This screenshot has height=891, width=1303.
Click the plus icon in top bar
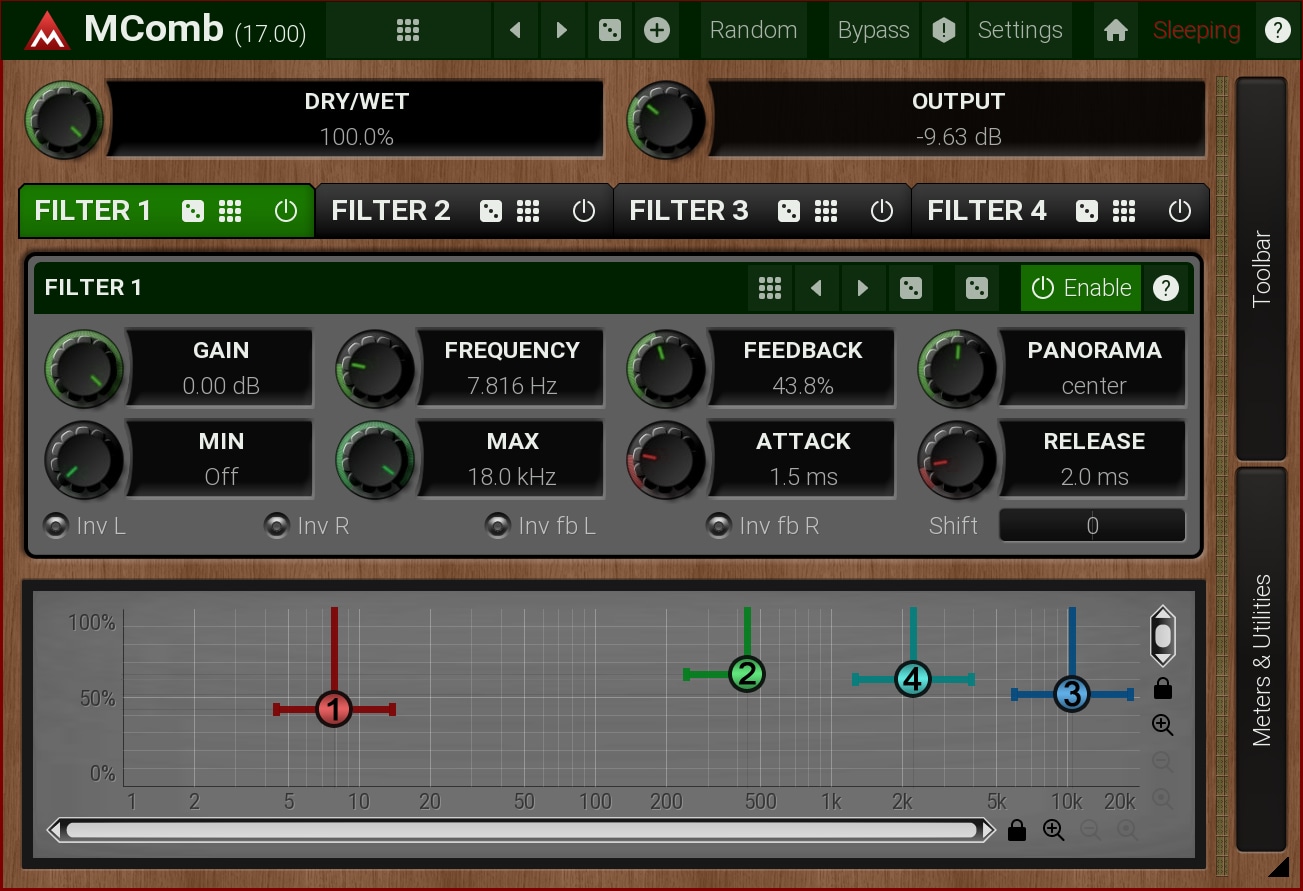(656, 30)
